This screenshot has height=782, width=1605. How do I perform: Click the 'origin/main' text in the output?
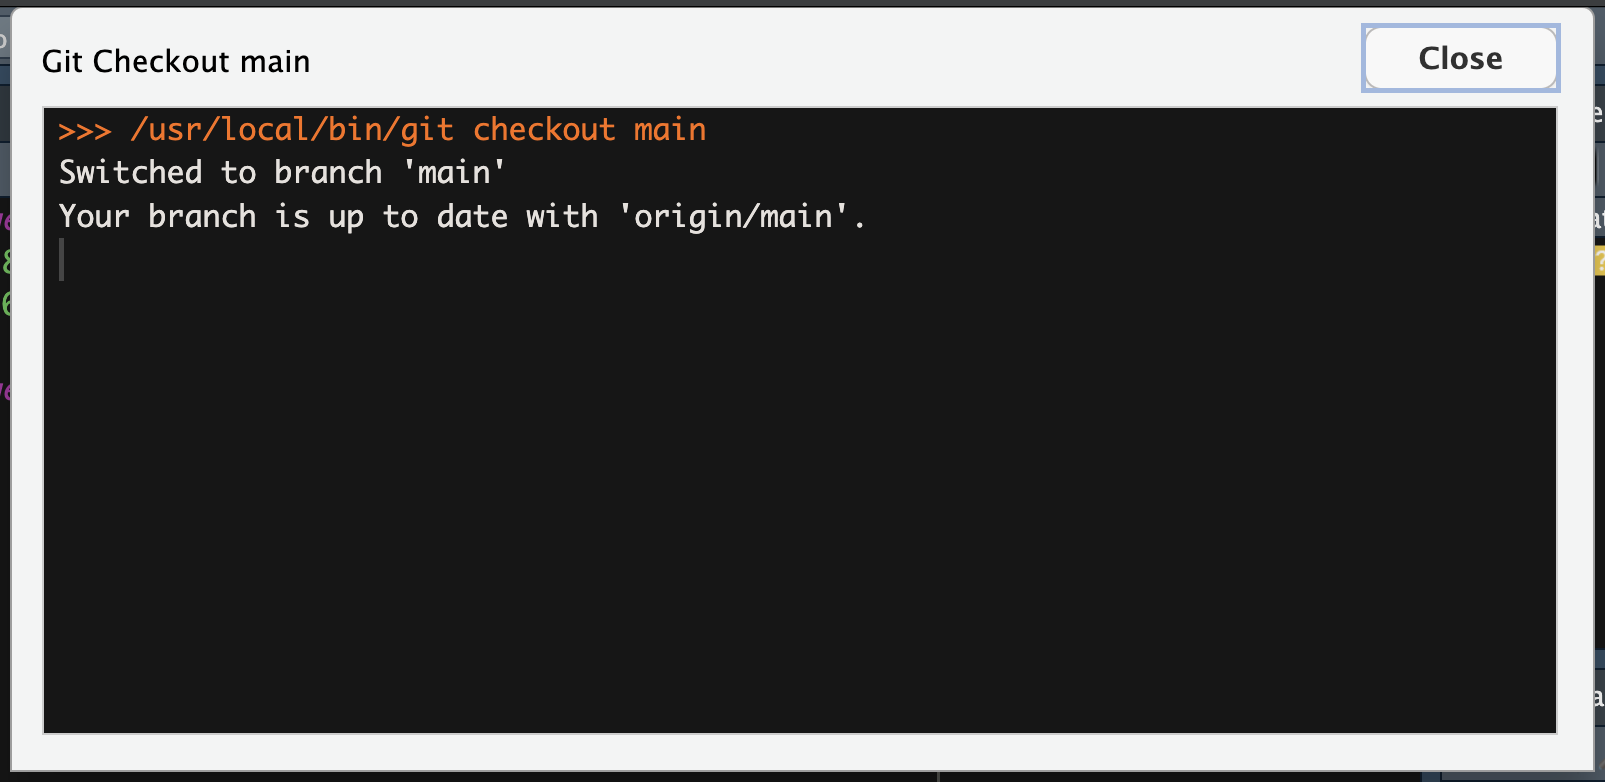click(x=740, y=216)
